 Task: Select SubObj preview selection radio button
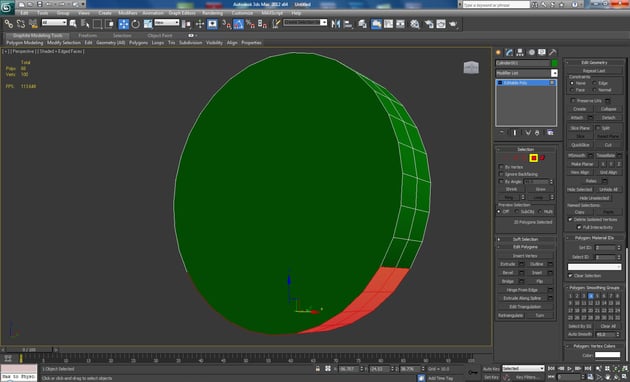pos(517,212)
